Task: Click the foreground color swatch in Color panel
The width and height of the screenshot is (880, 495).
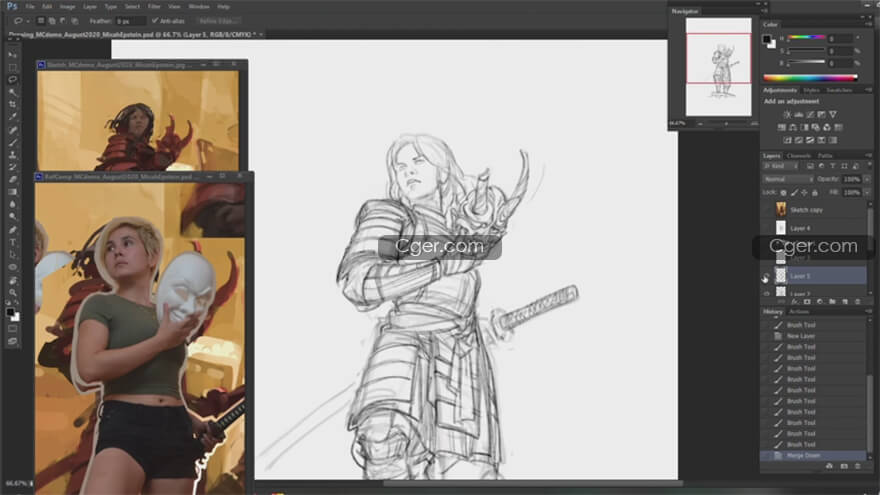Action: point(766,39)
